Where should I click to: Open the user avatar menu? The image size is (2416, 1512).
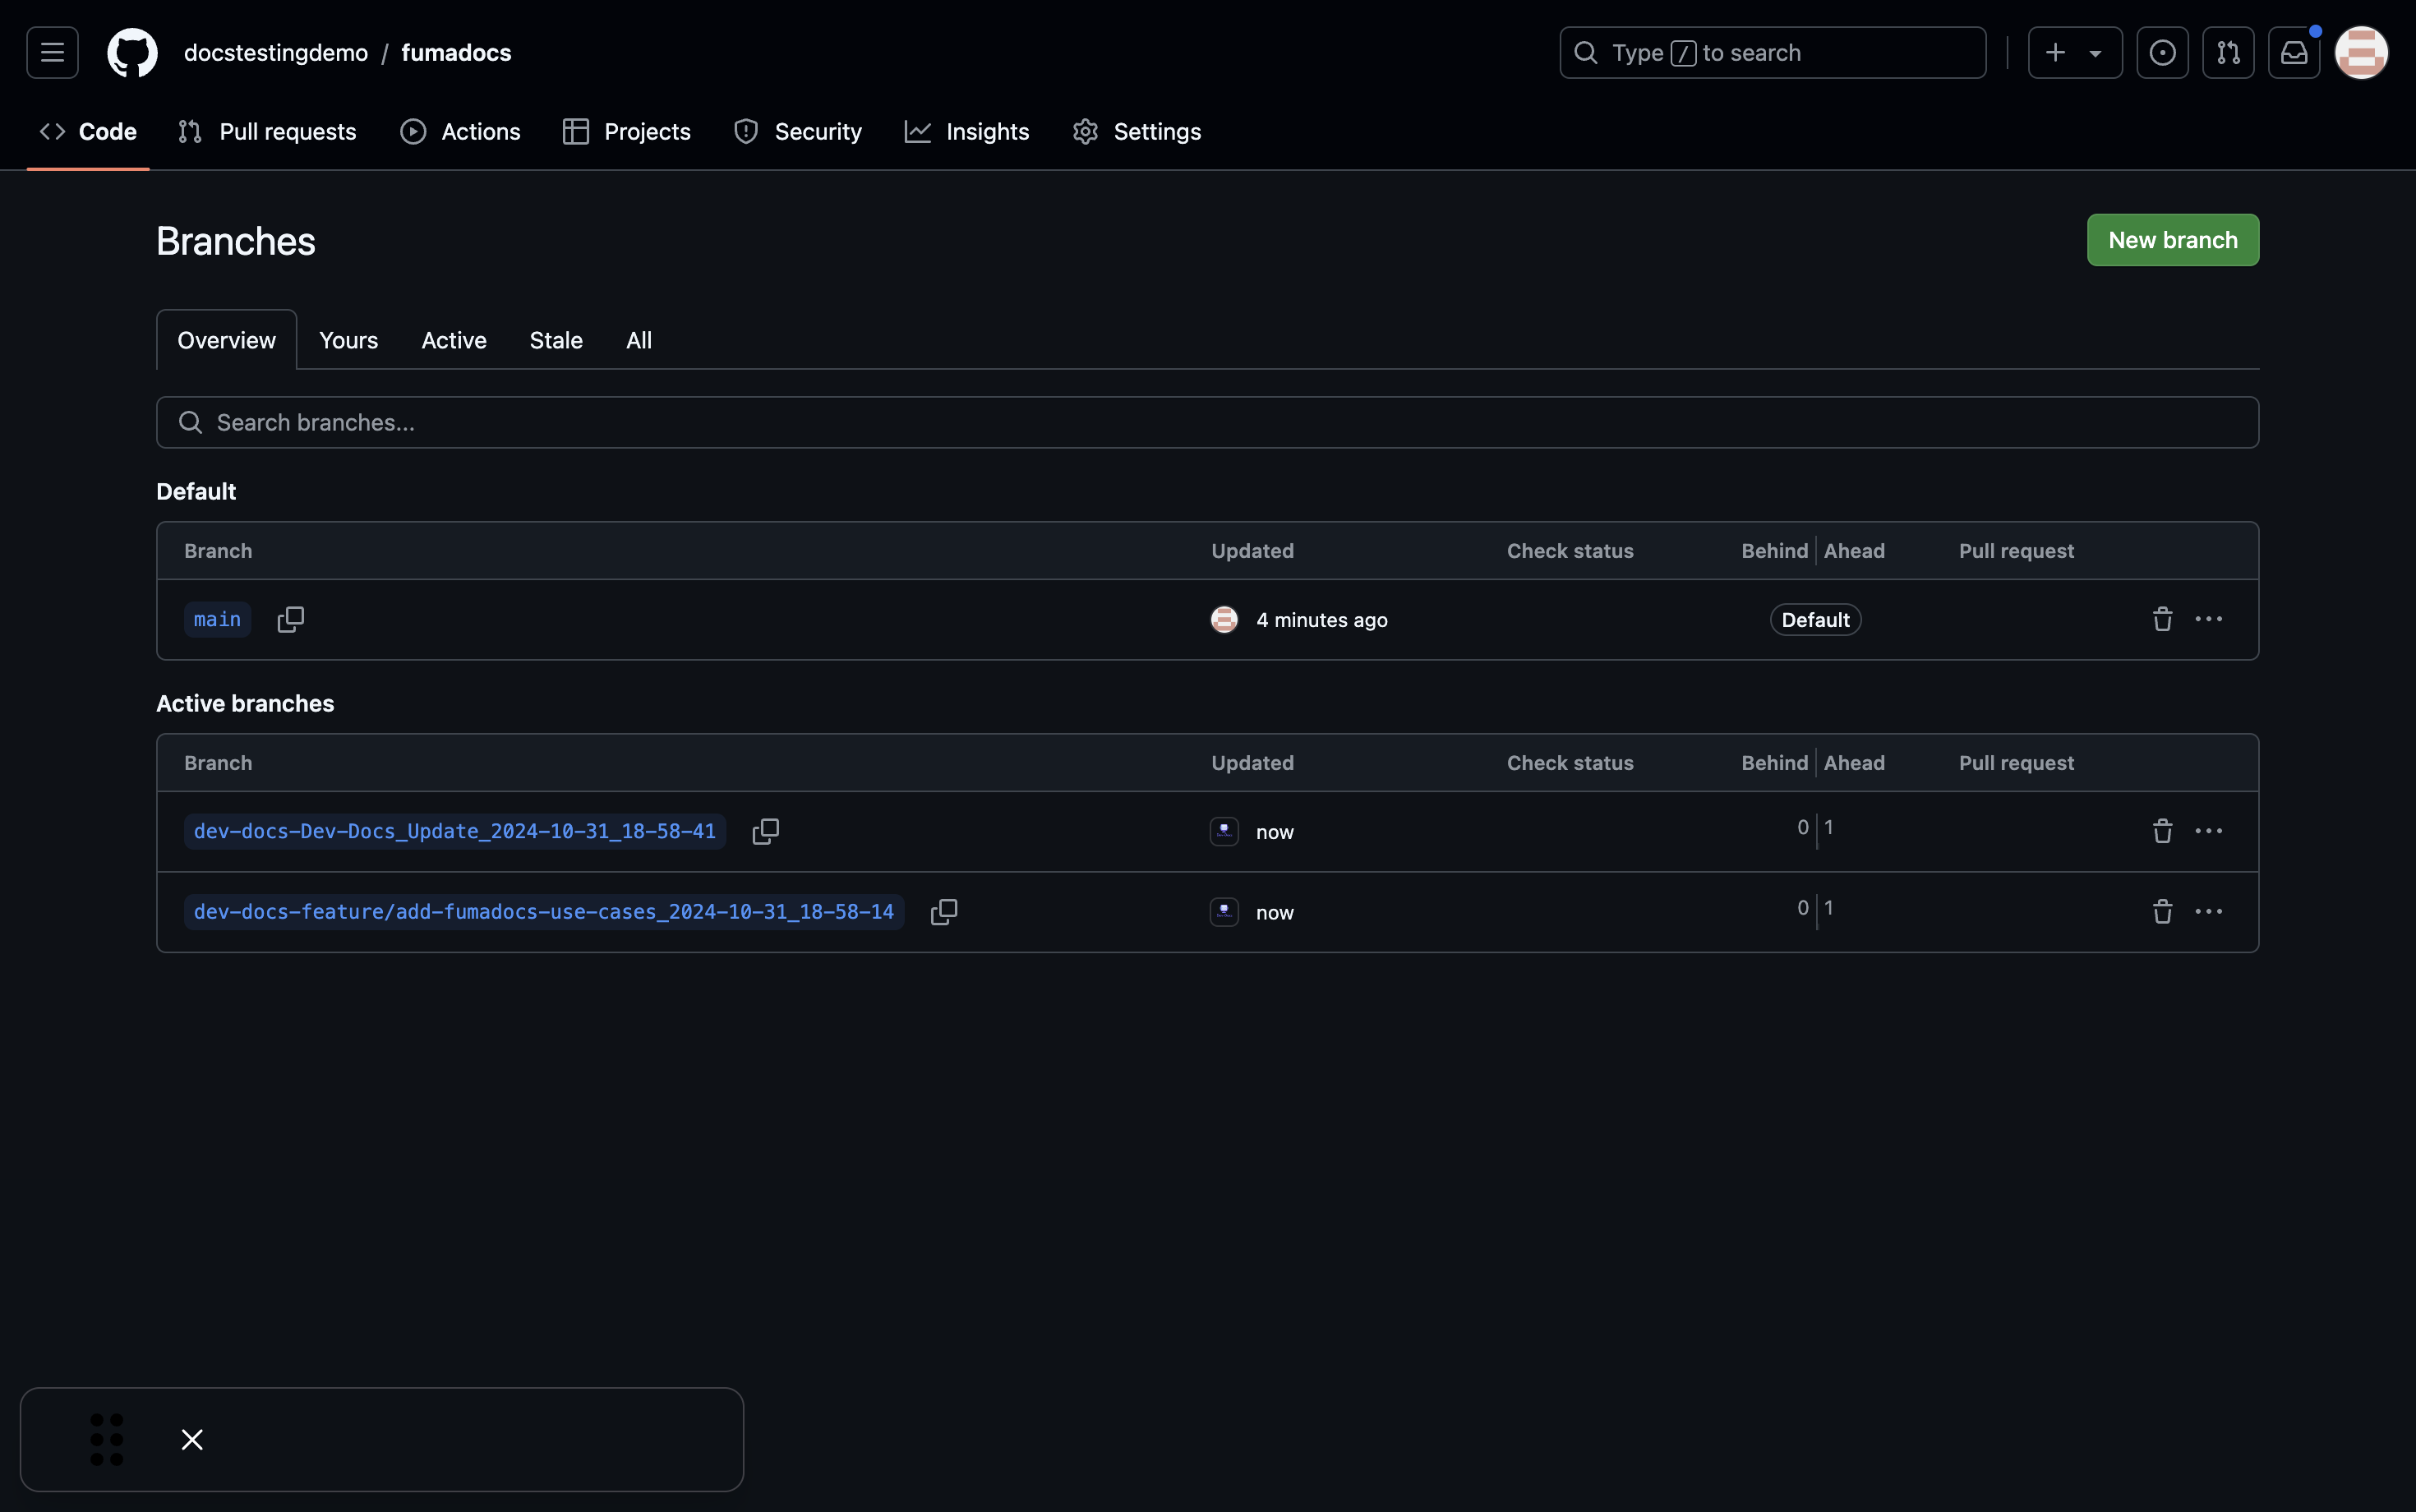pos(2361,52)
